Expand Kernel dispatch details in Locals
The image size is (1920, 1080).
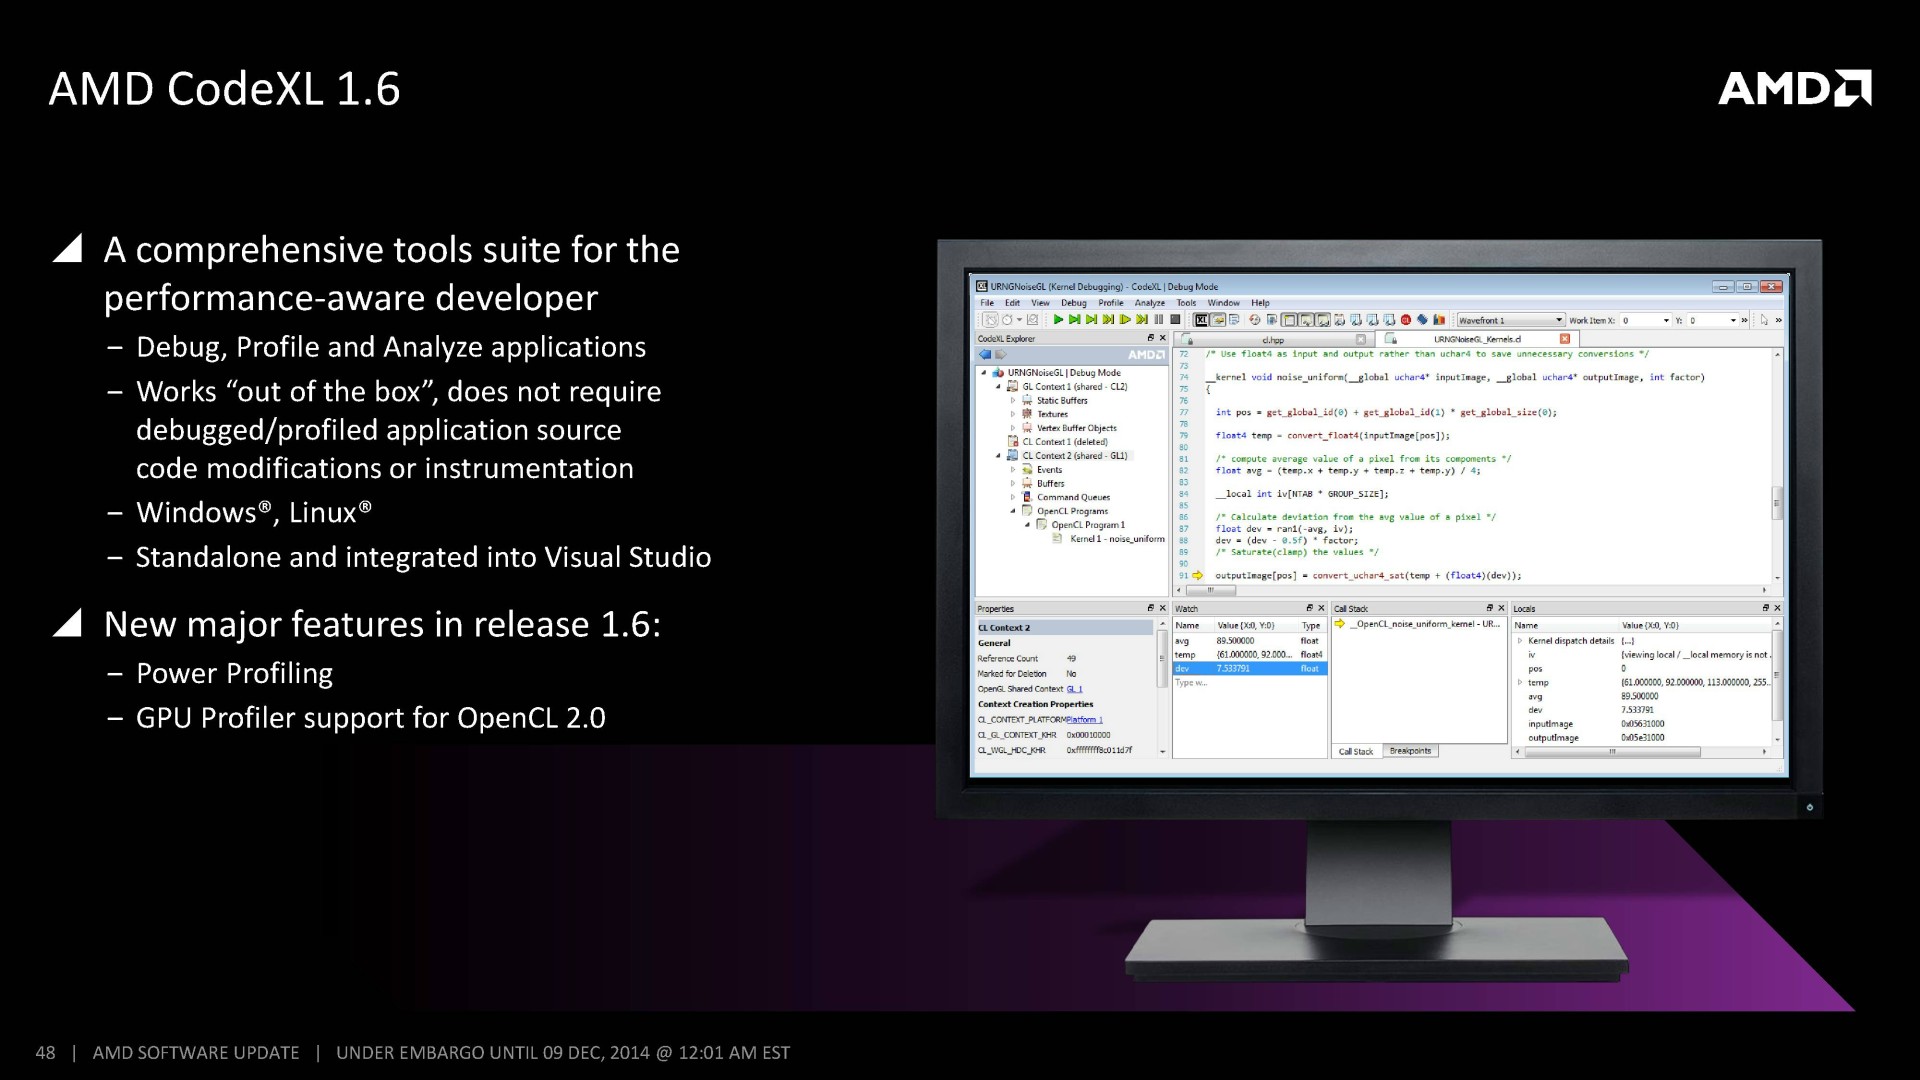click(1520, 641)
